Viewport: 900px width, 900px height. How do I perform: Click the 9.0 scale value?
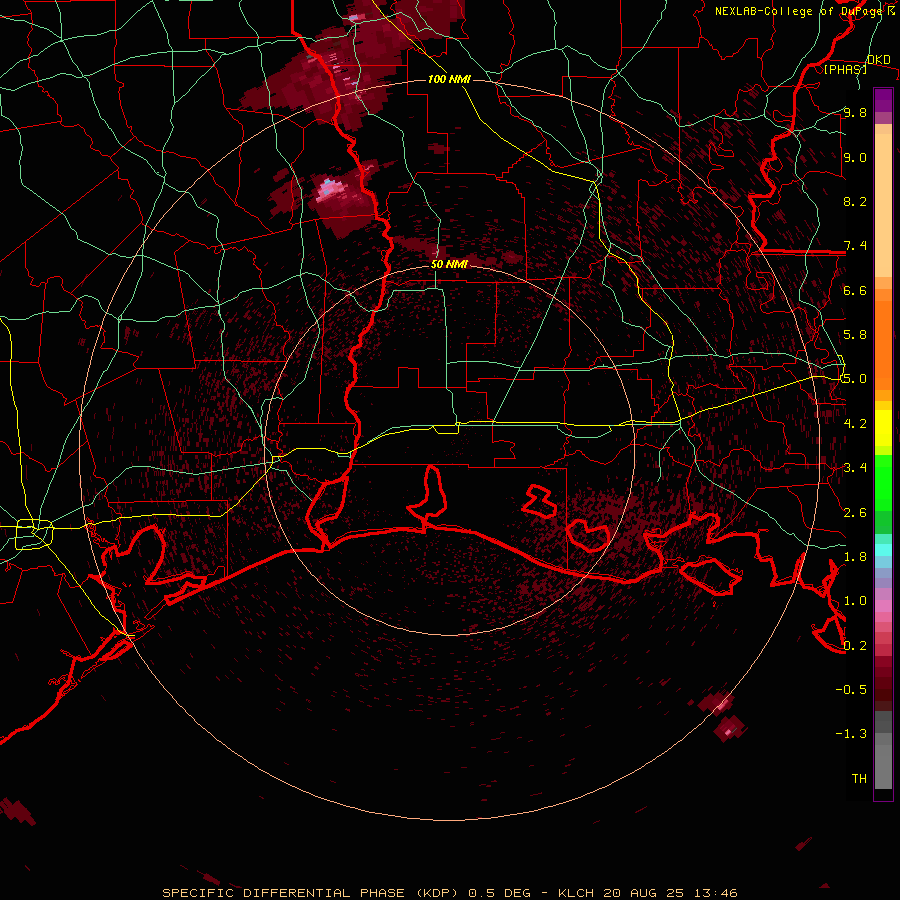point(855,157)
